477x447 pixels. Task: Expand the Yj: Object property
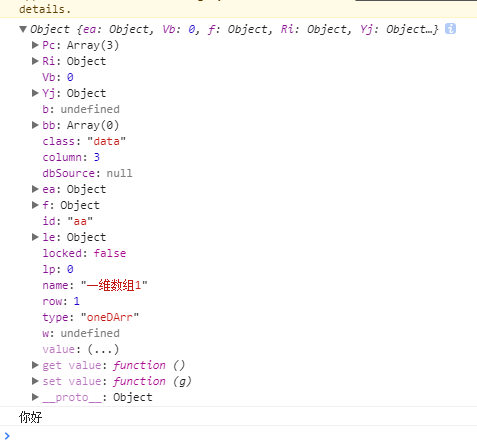coord(35,93)
